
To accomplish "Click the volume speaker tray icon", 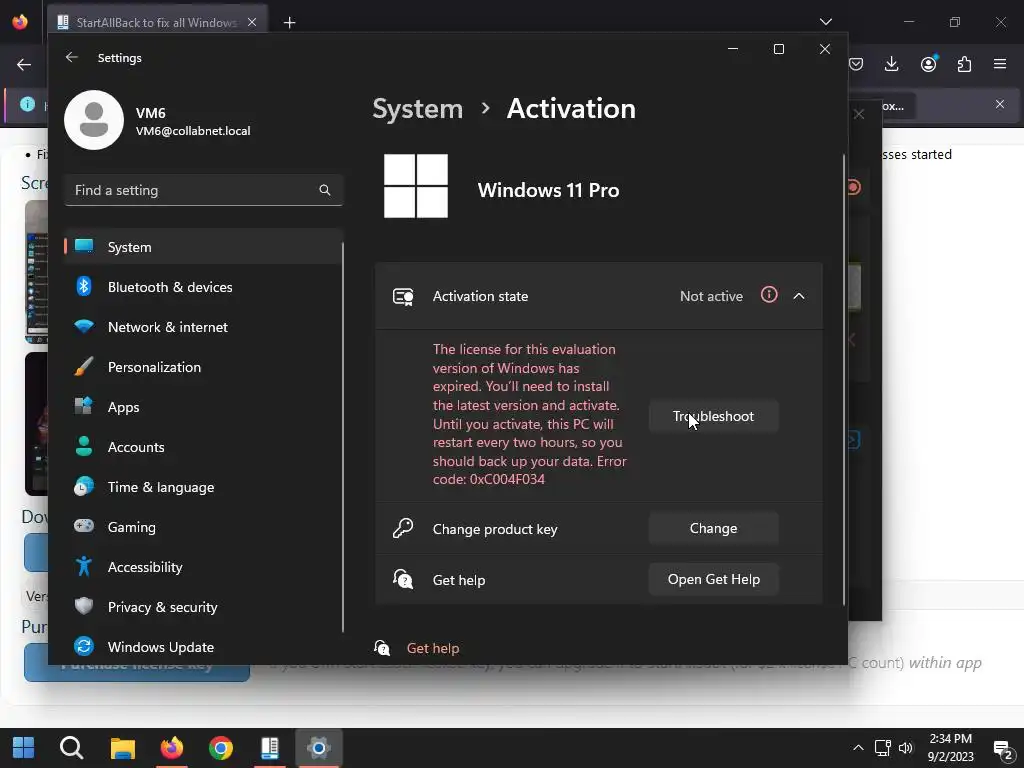I will [906, 748].
